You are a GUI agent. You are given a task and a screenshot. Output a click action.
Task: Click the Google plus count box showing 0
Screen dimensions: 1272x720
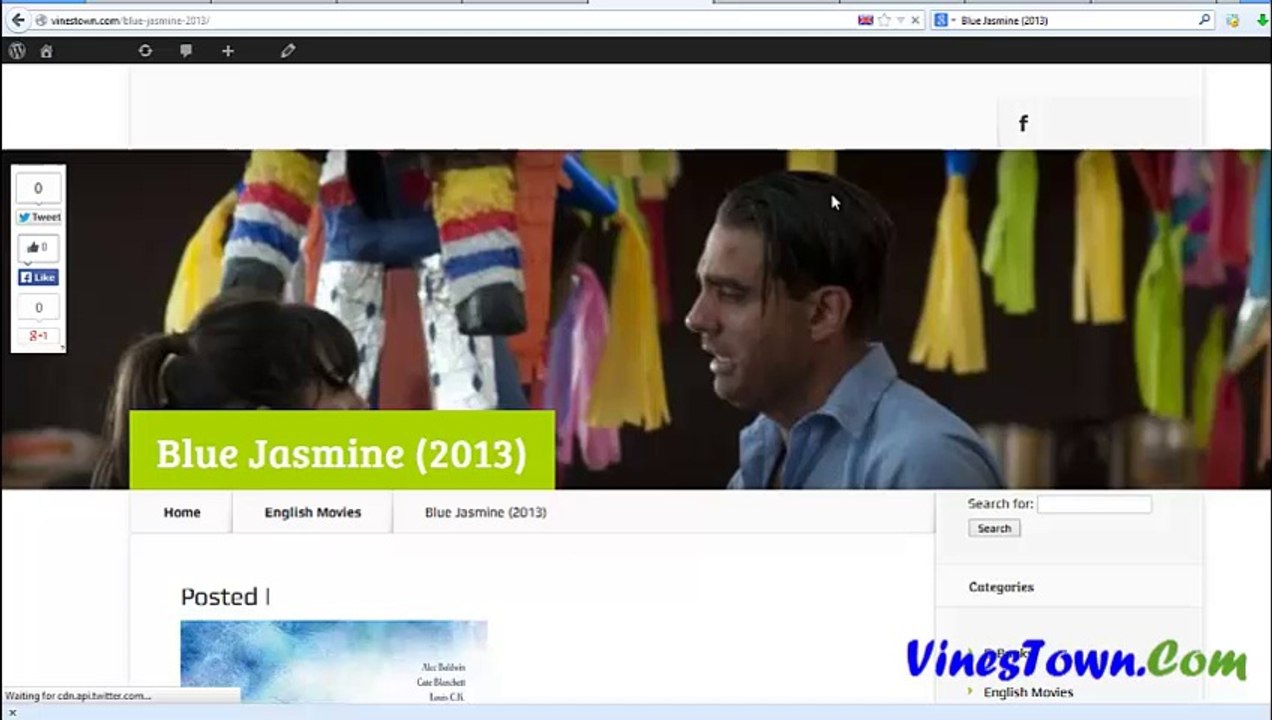(38, 307)
